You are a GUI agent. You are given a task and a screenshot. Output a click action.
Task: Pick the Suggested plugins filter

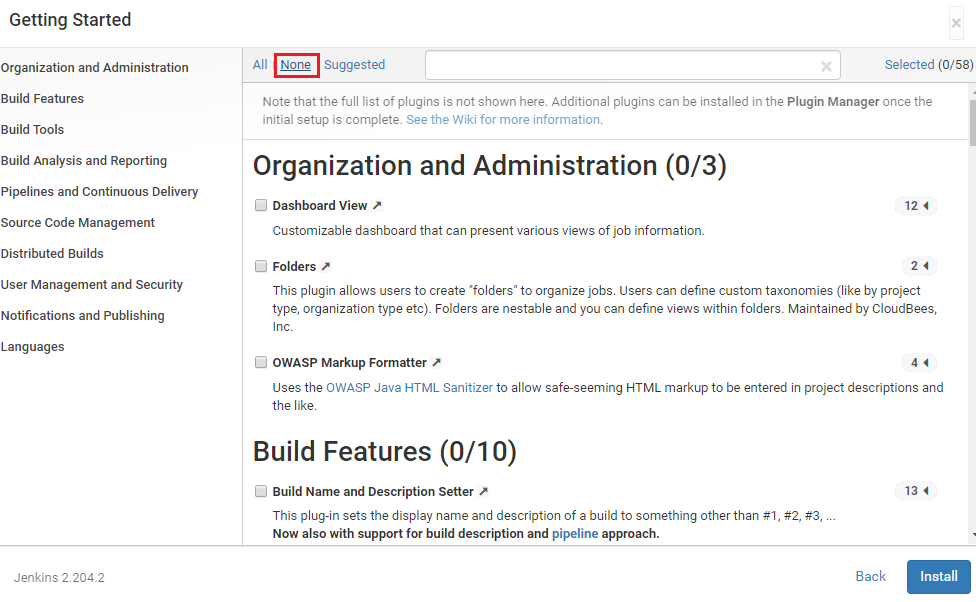[x=354, y=65]
